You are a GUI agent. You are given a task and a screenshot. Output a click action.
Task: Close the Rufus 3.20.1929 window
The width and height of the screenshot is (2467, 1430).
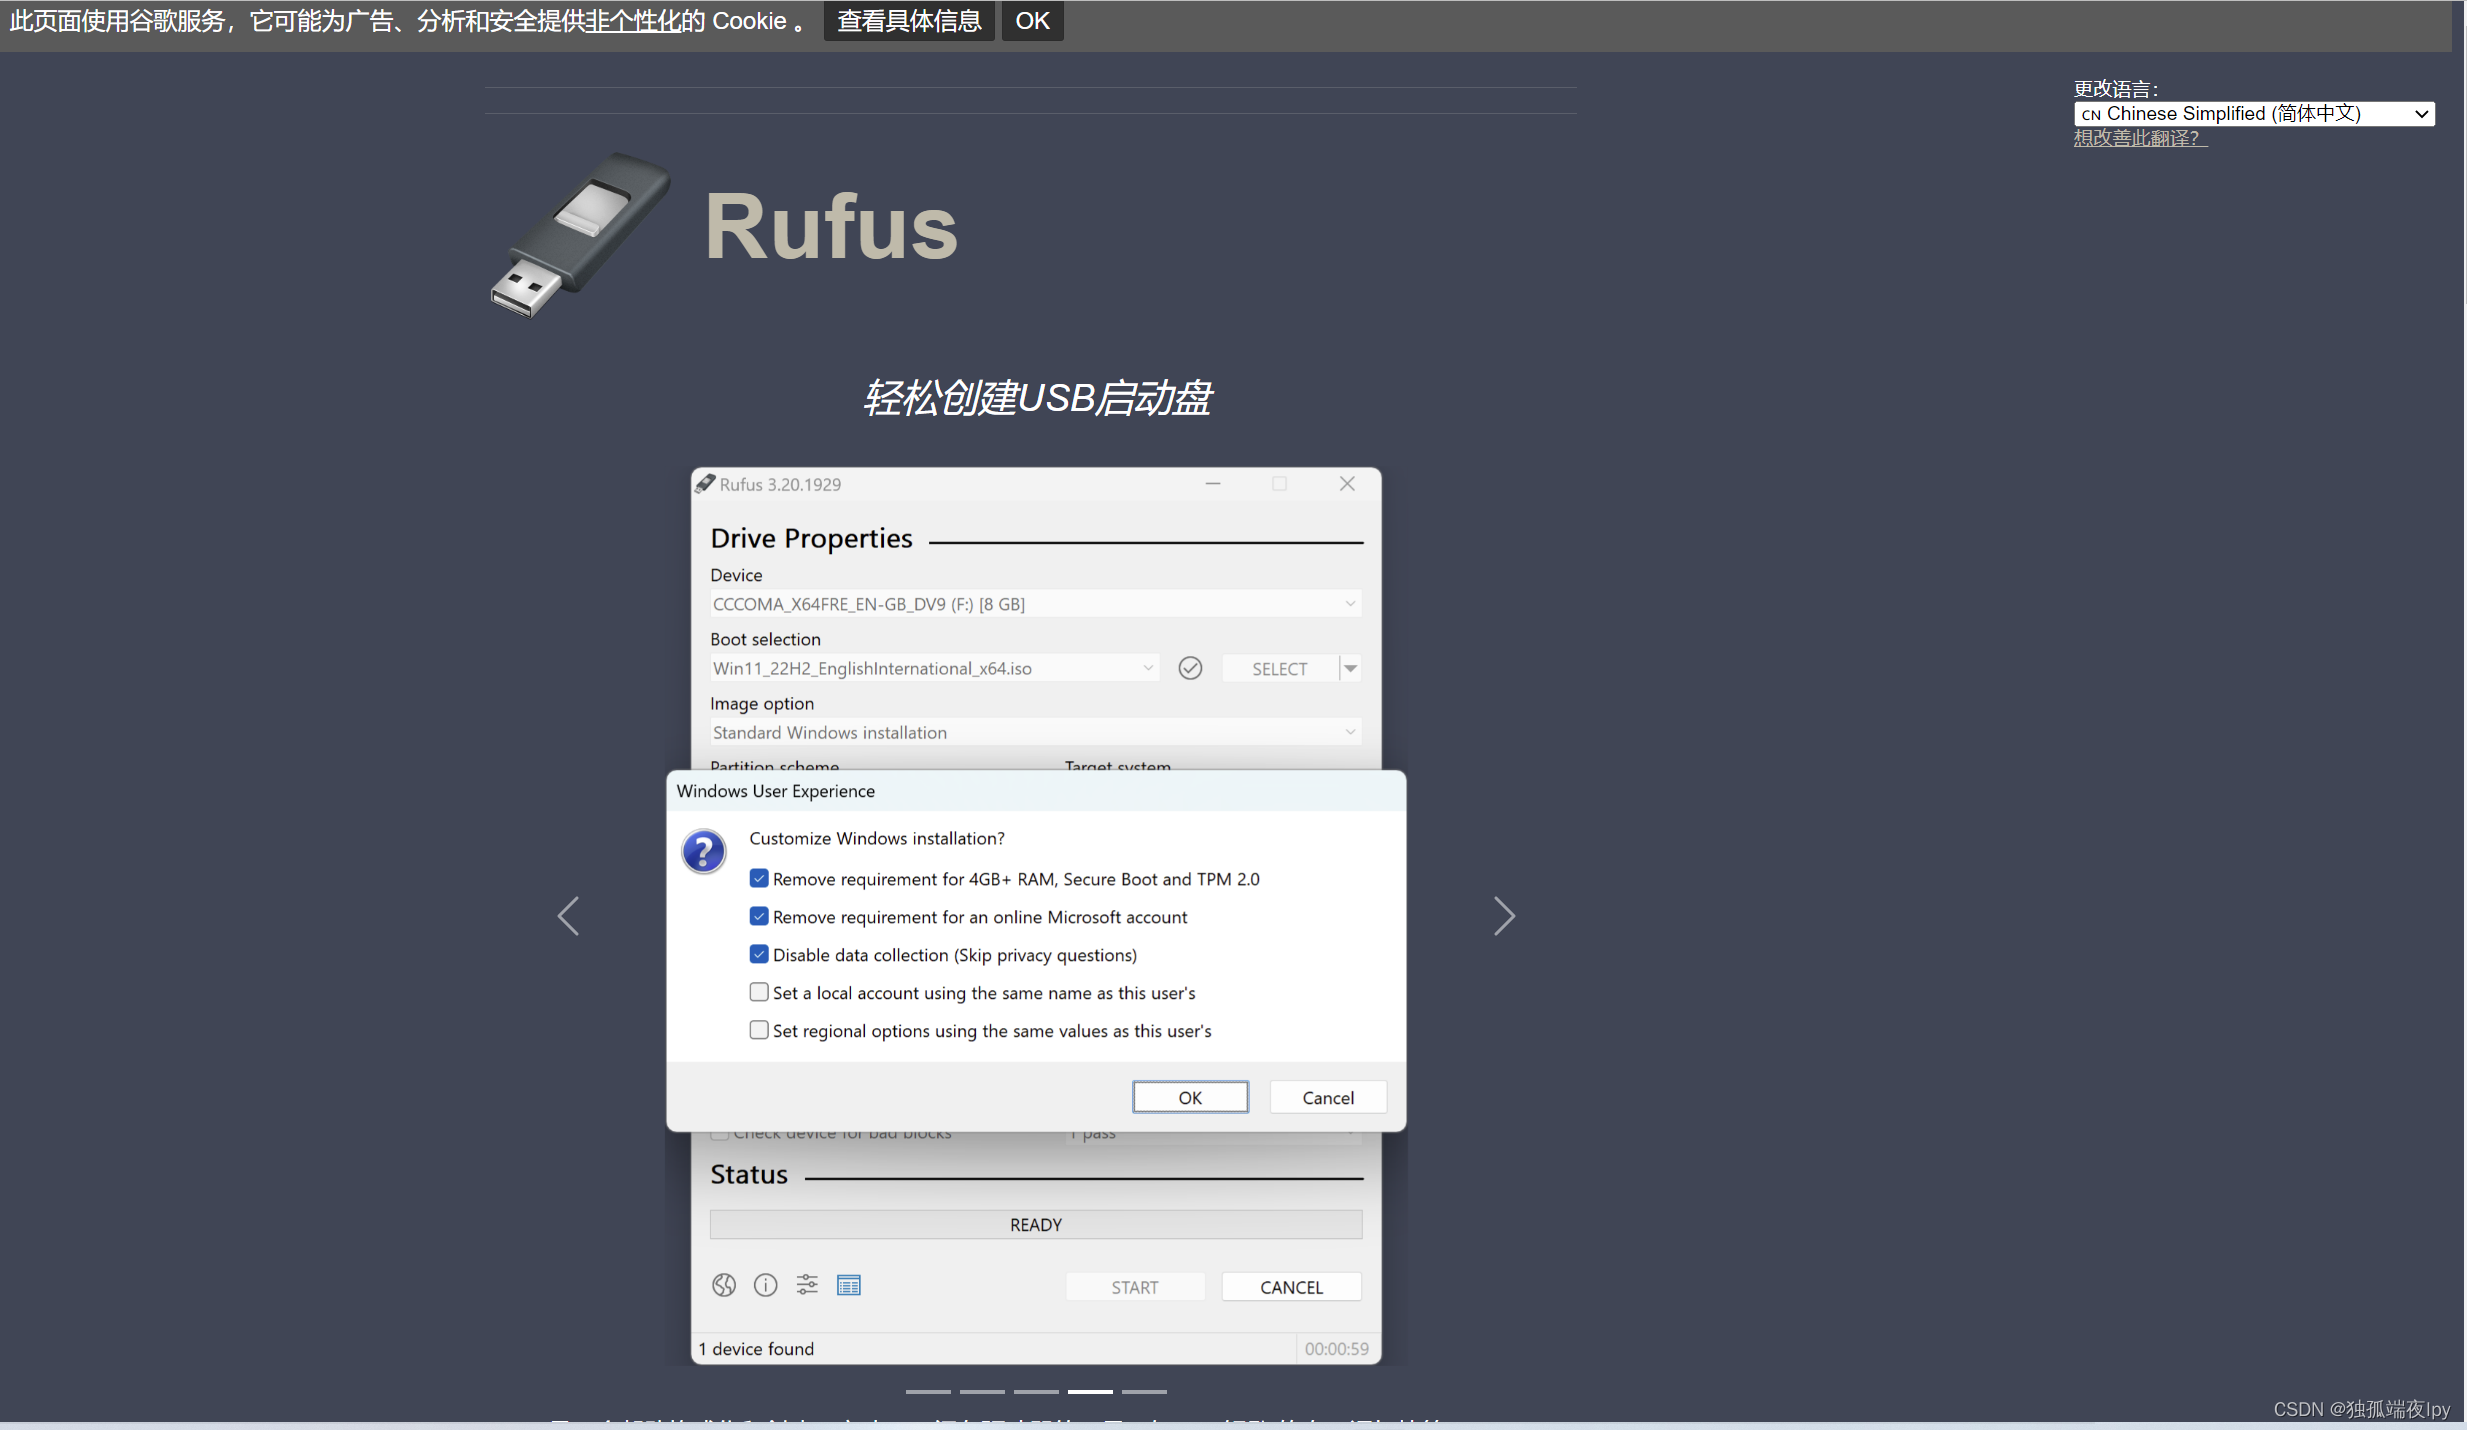1347,484
